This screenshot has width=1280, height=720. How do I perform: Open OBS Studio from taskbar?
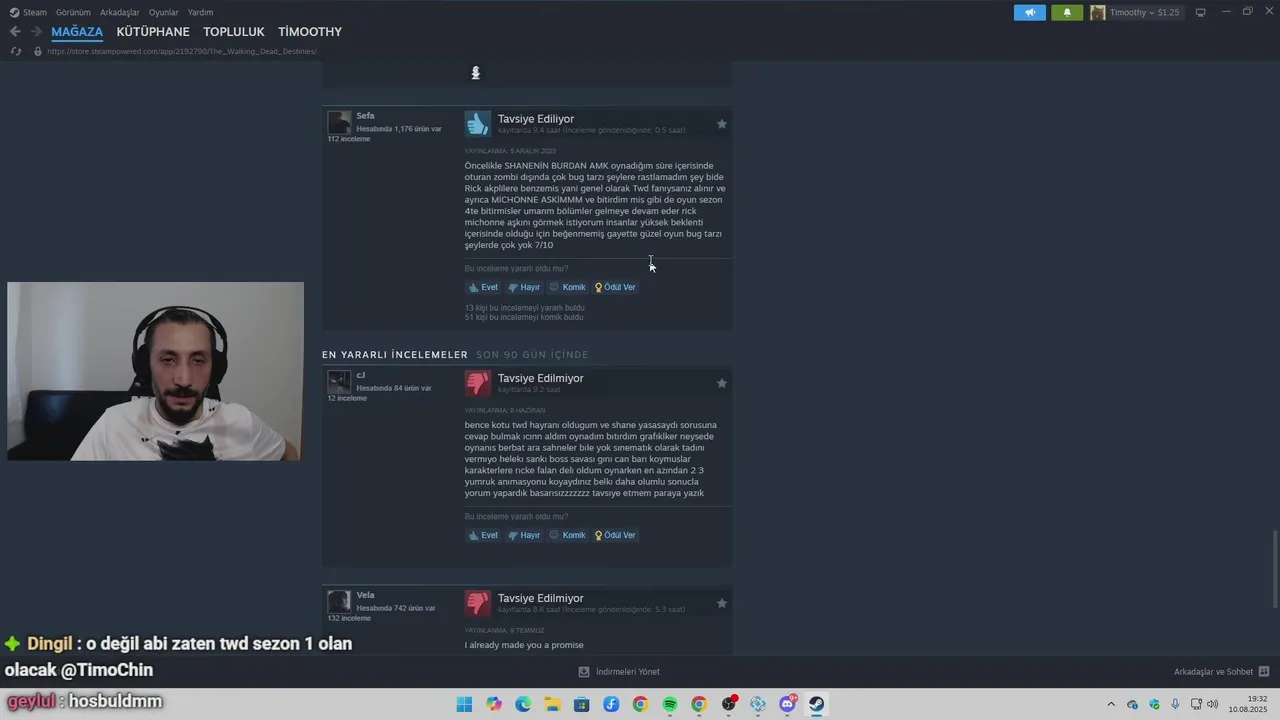(729, 704)
